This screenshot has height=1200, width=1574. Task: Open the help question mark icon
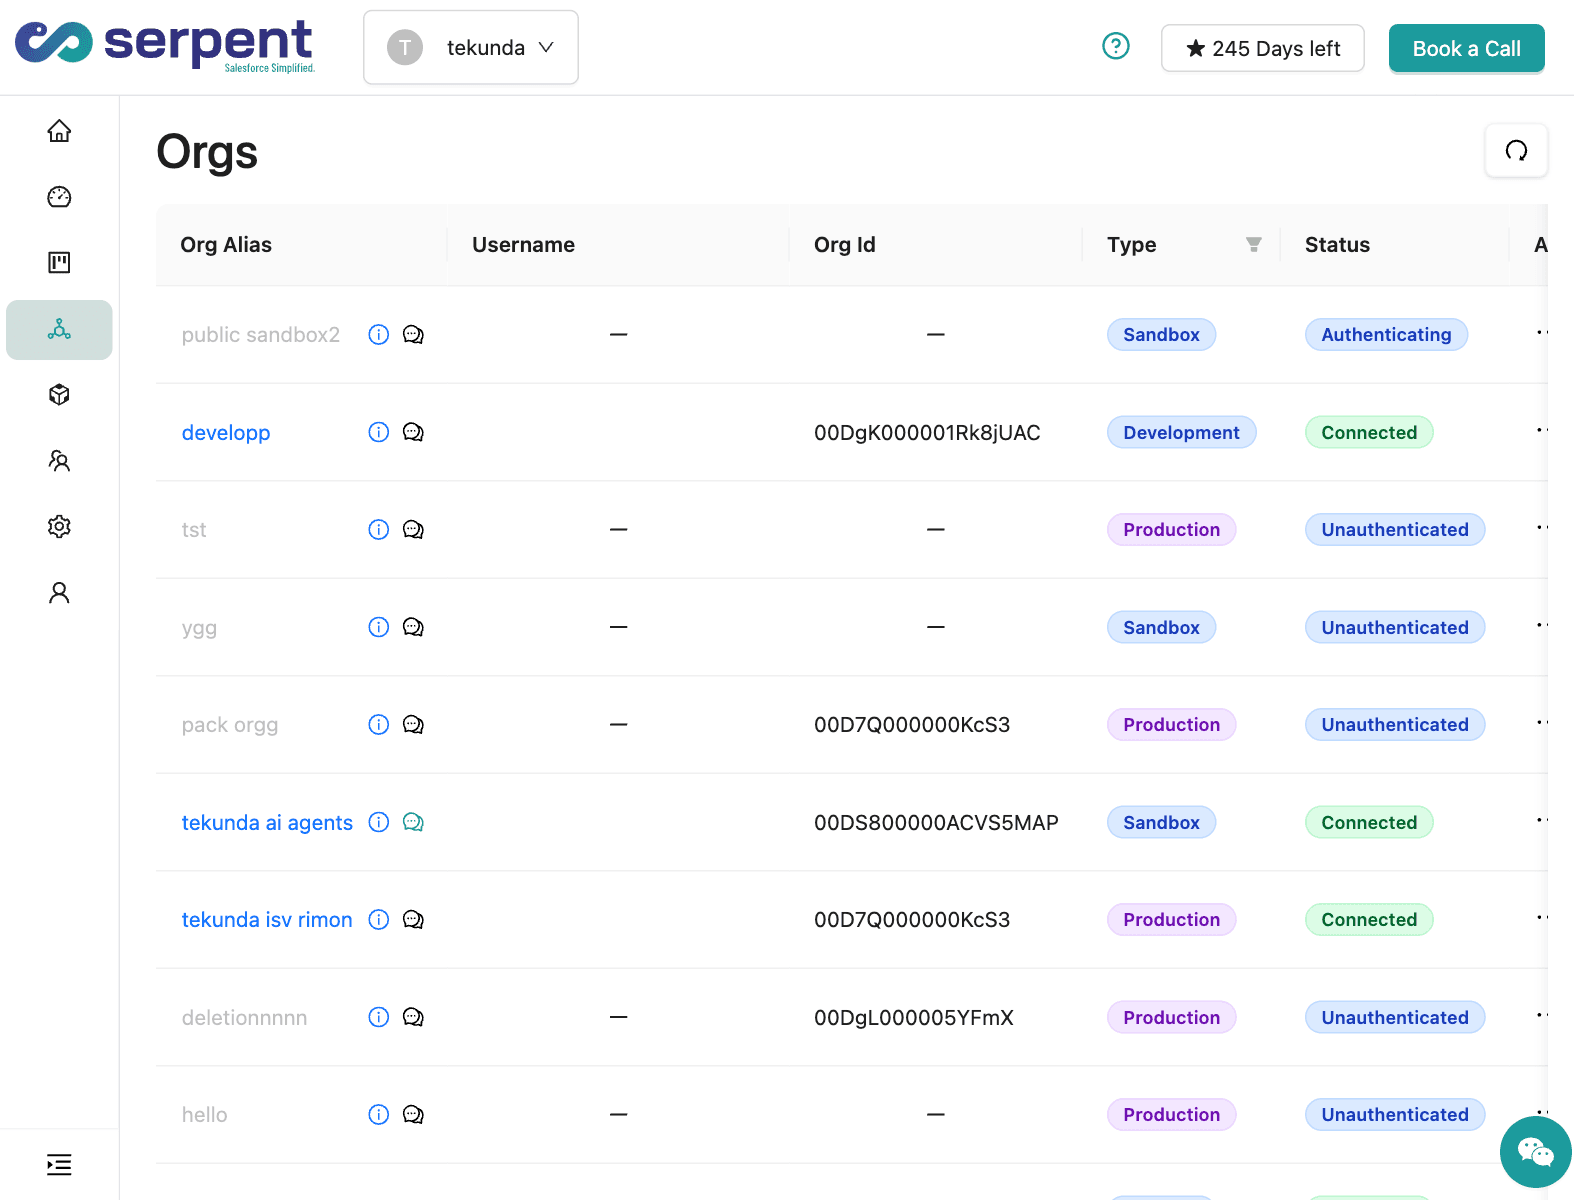click(x=1115, y=47)
